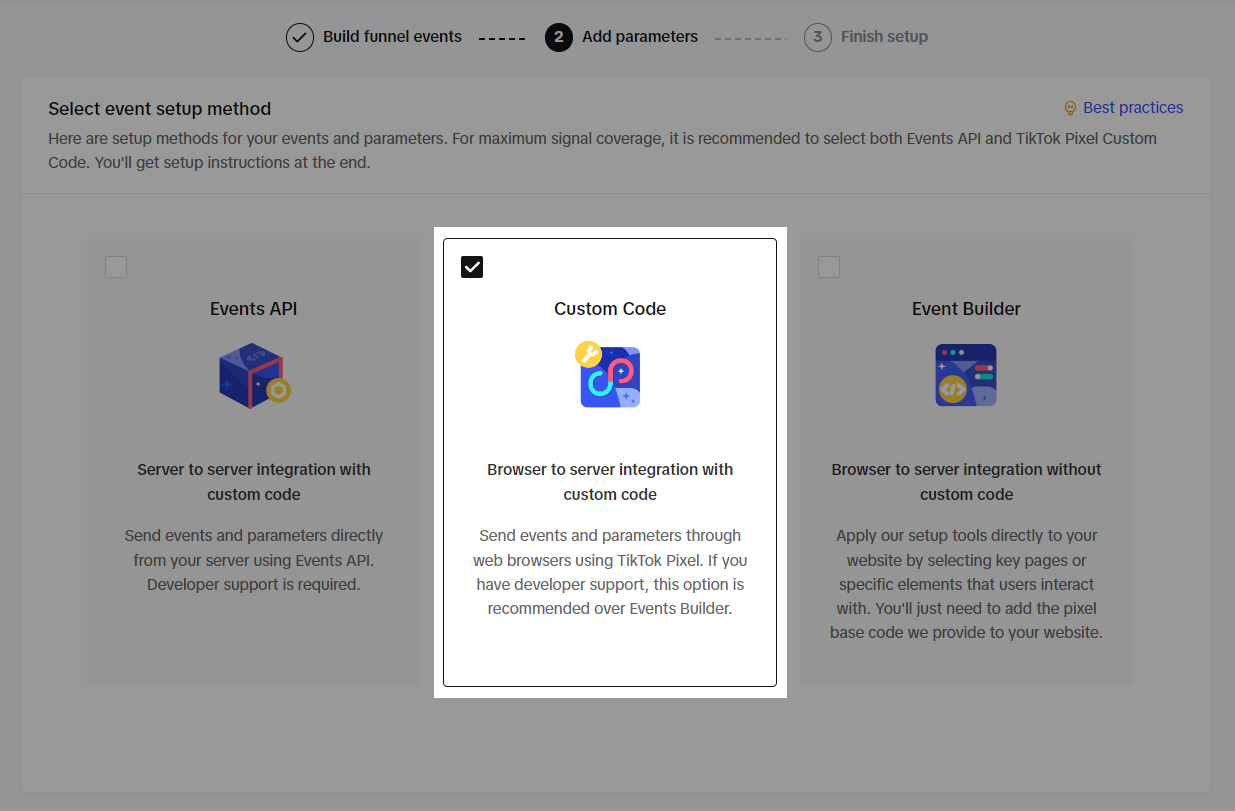Click the setup methods intro paragraph
1235x811 pixels.
(x=603, y=150)
